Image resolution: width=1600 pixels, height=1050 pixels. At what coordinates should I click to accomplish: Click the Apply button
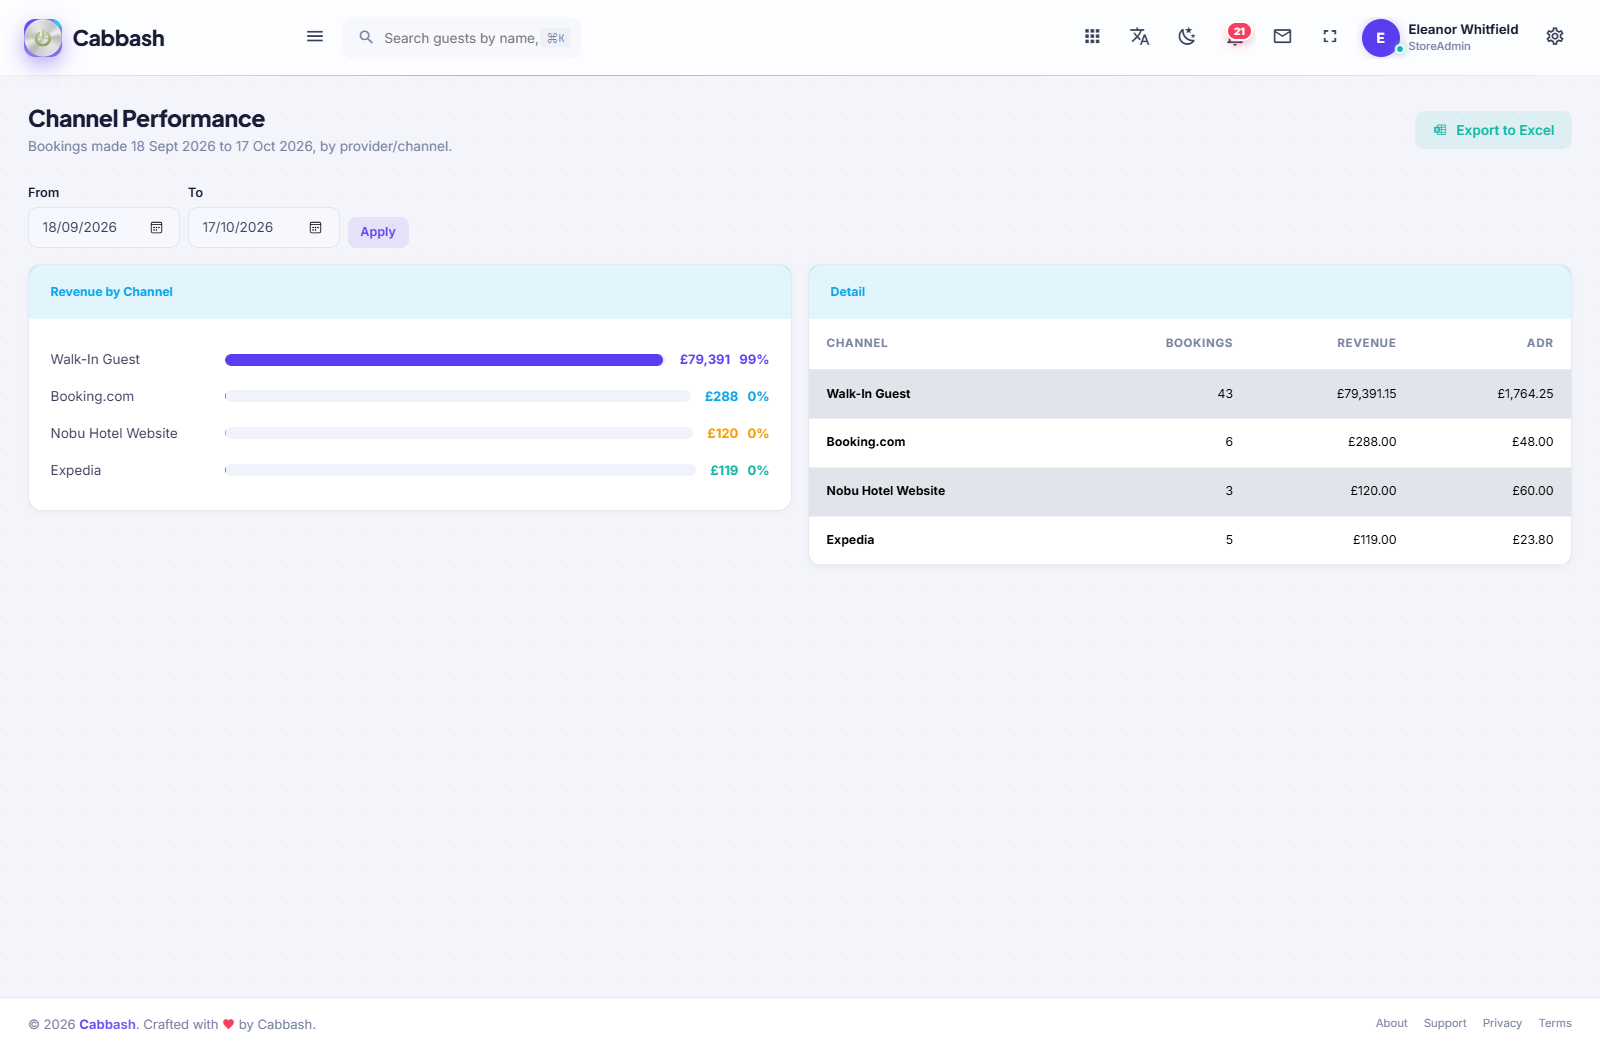coord(378,232)
